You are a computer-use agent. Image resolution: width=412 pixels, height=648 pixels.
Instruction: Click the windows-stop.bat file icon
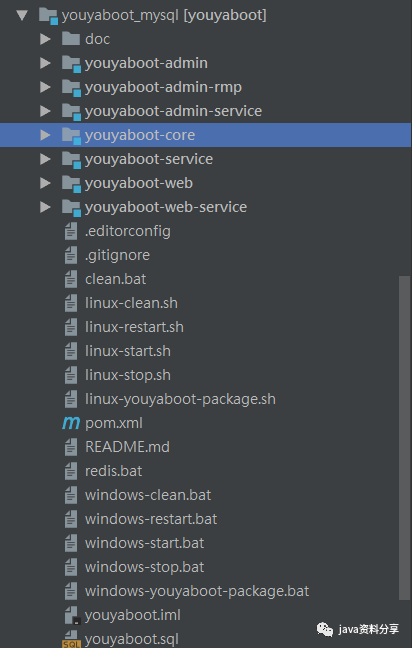71,567
